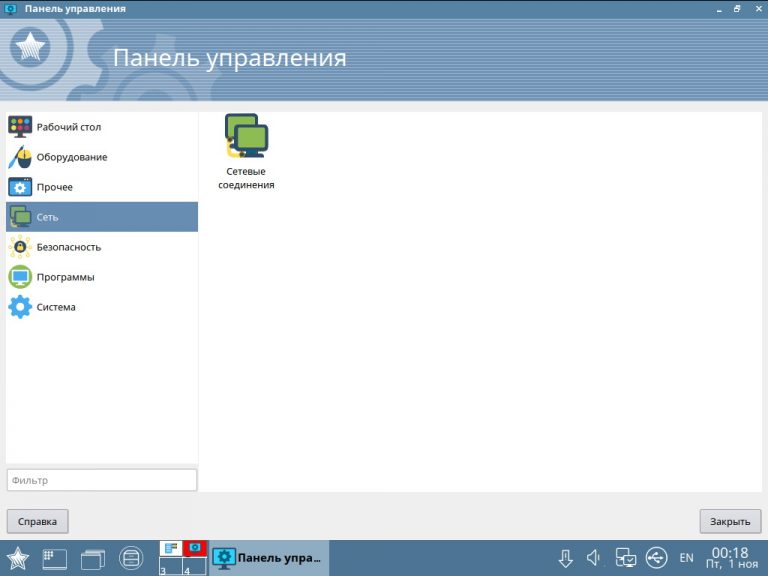
Task: Open the Прочее category
Action: pos(102,187)
